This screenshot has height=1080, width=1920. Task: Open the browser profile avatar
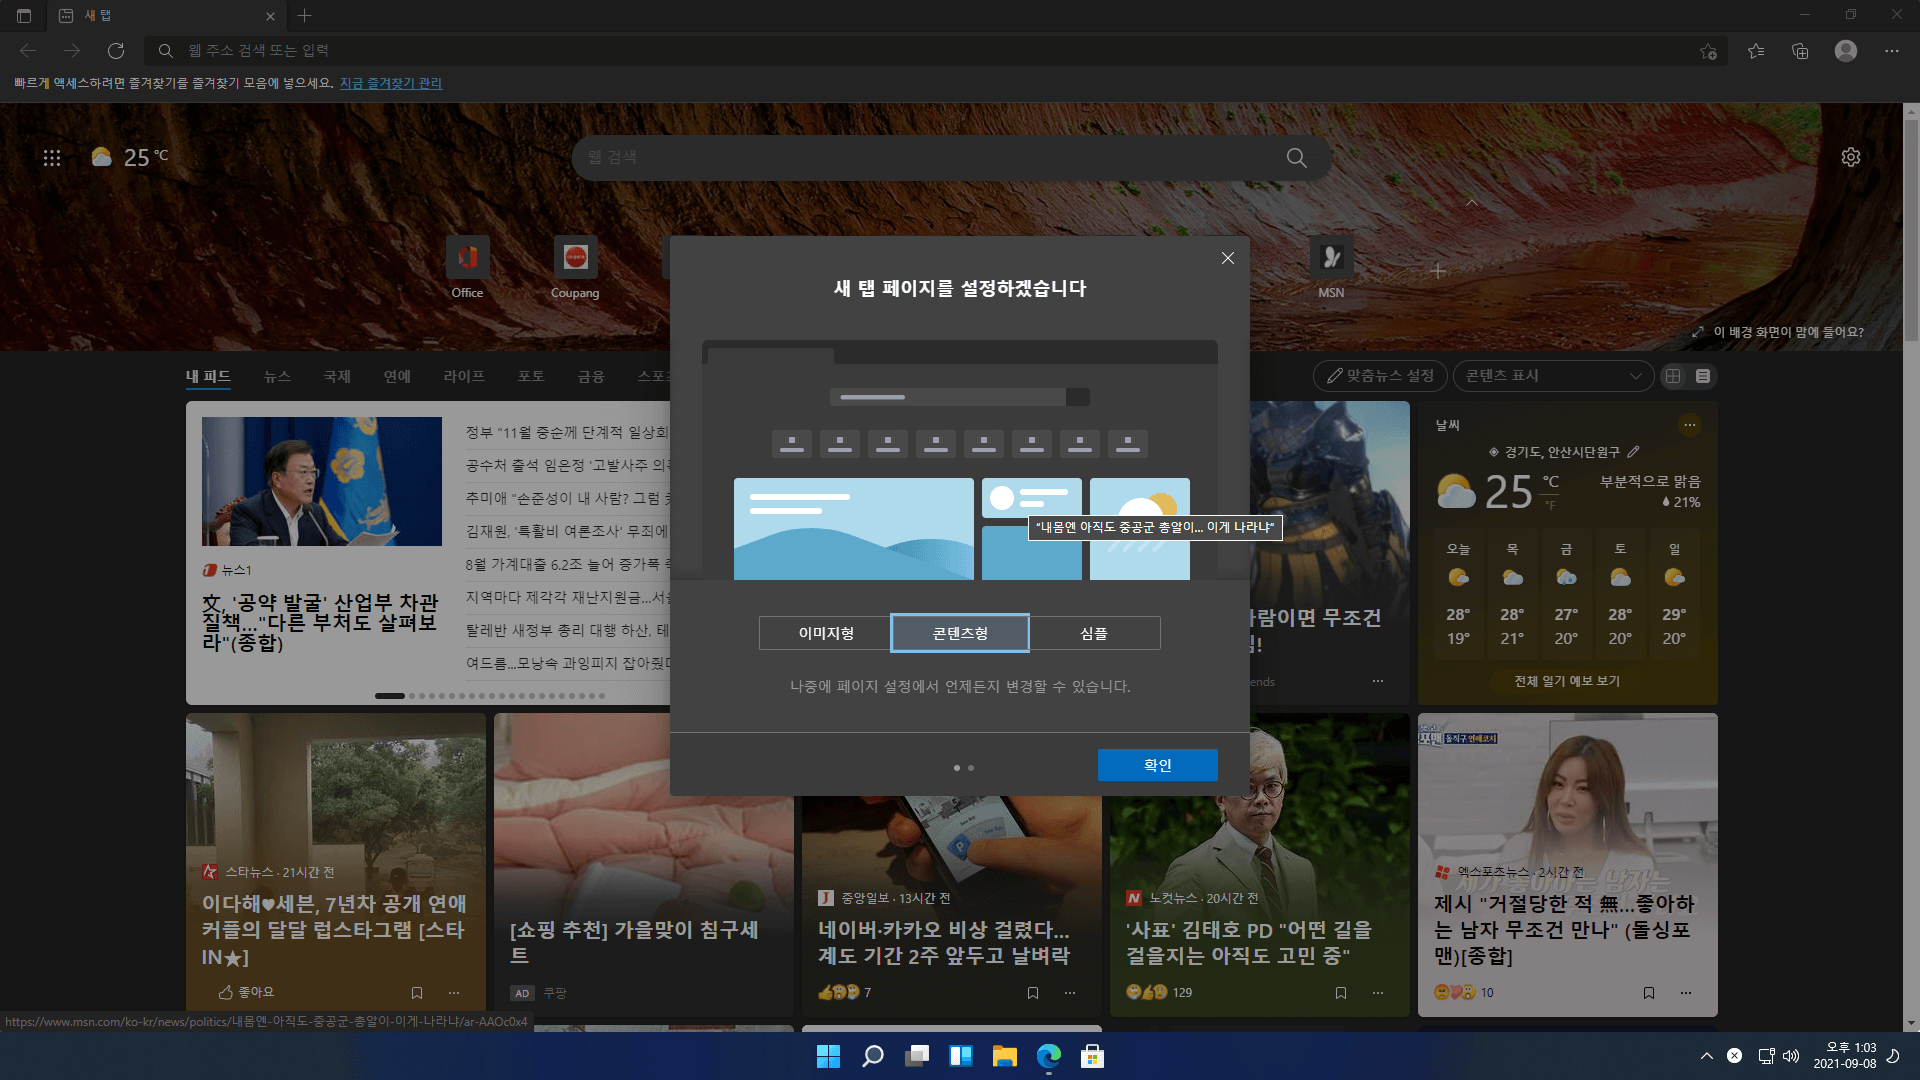(x=1846, y=51)
